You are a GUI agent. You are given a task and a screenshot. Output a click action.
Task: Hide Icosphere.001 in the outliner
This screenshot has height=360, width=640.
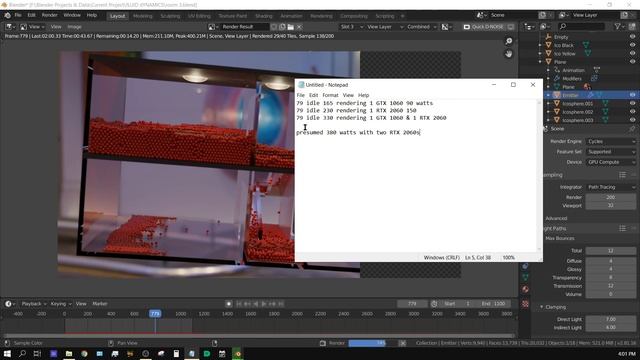[x=632, y=103]
